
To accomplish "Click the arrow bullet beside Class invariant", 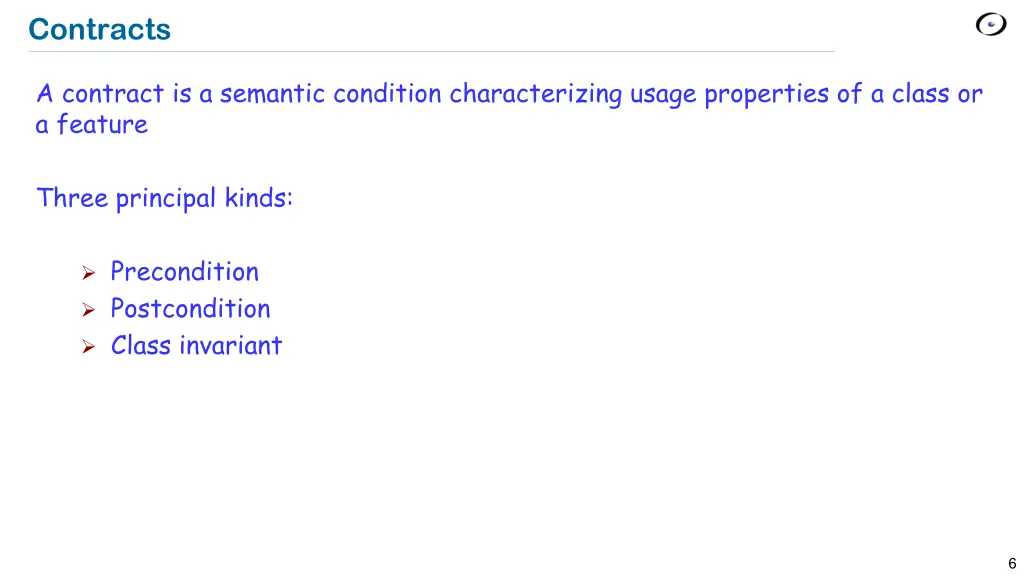I will [x=88, y=347].
